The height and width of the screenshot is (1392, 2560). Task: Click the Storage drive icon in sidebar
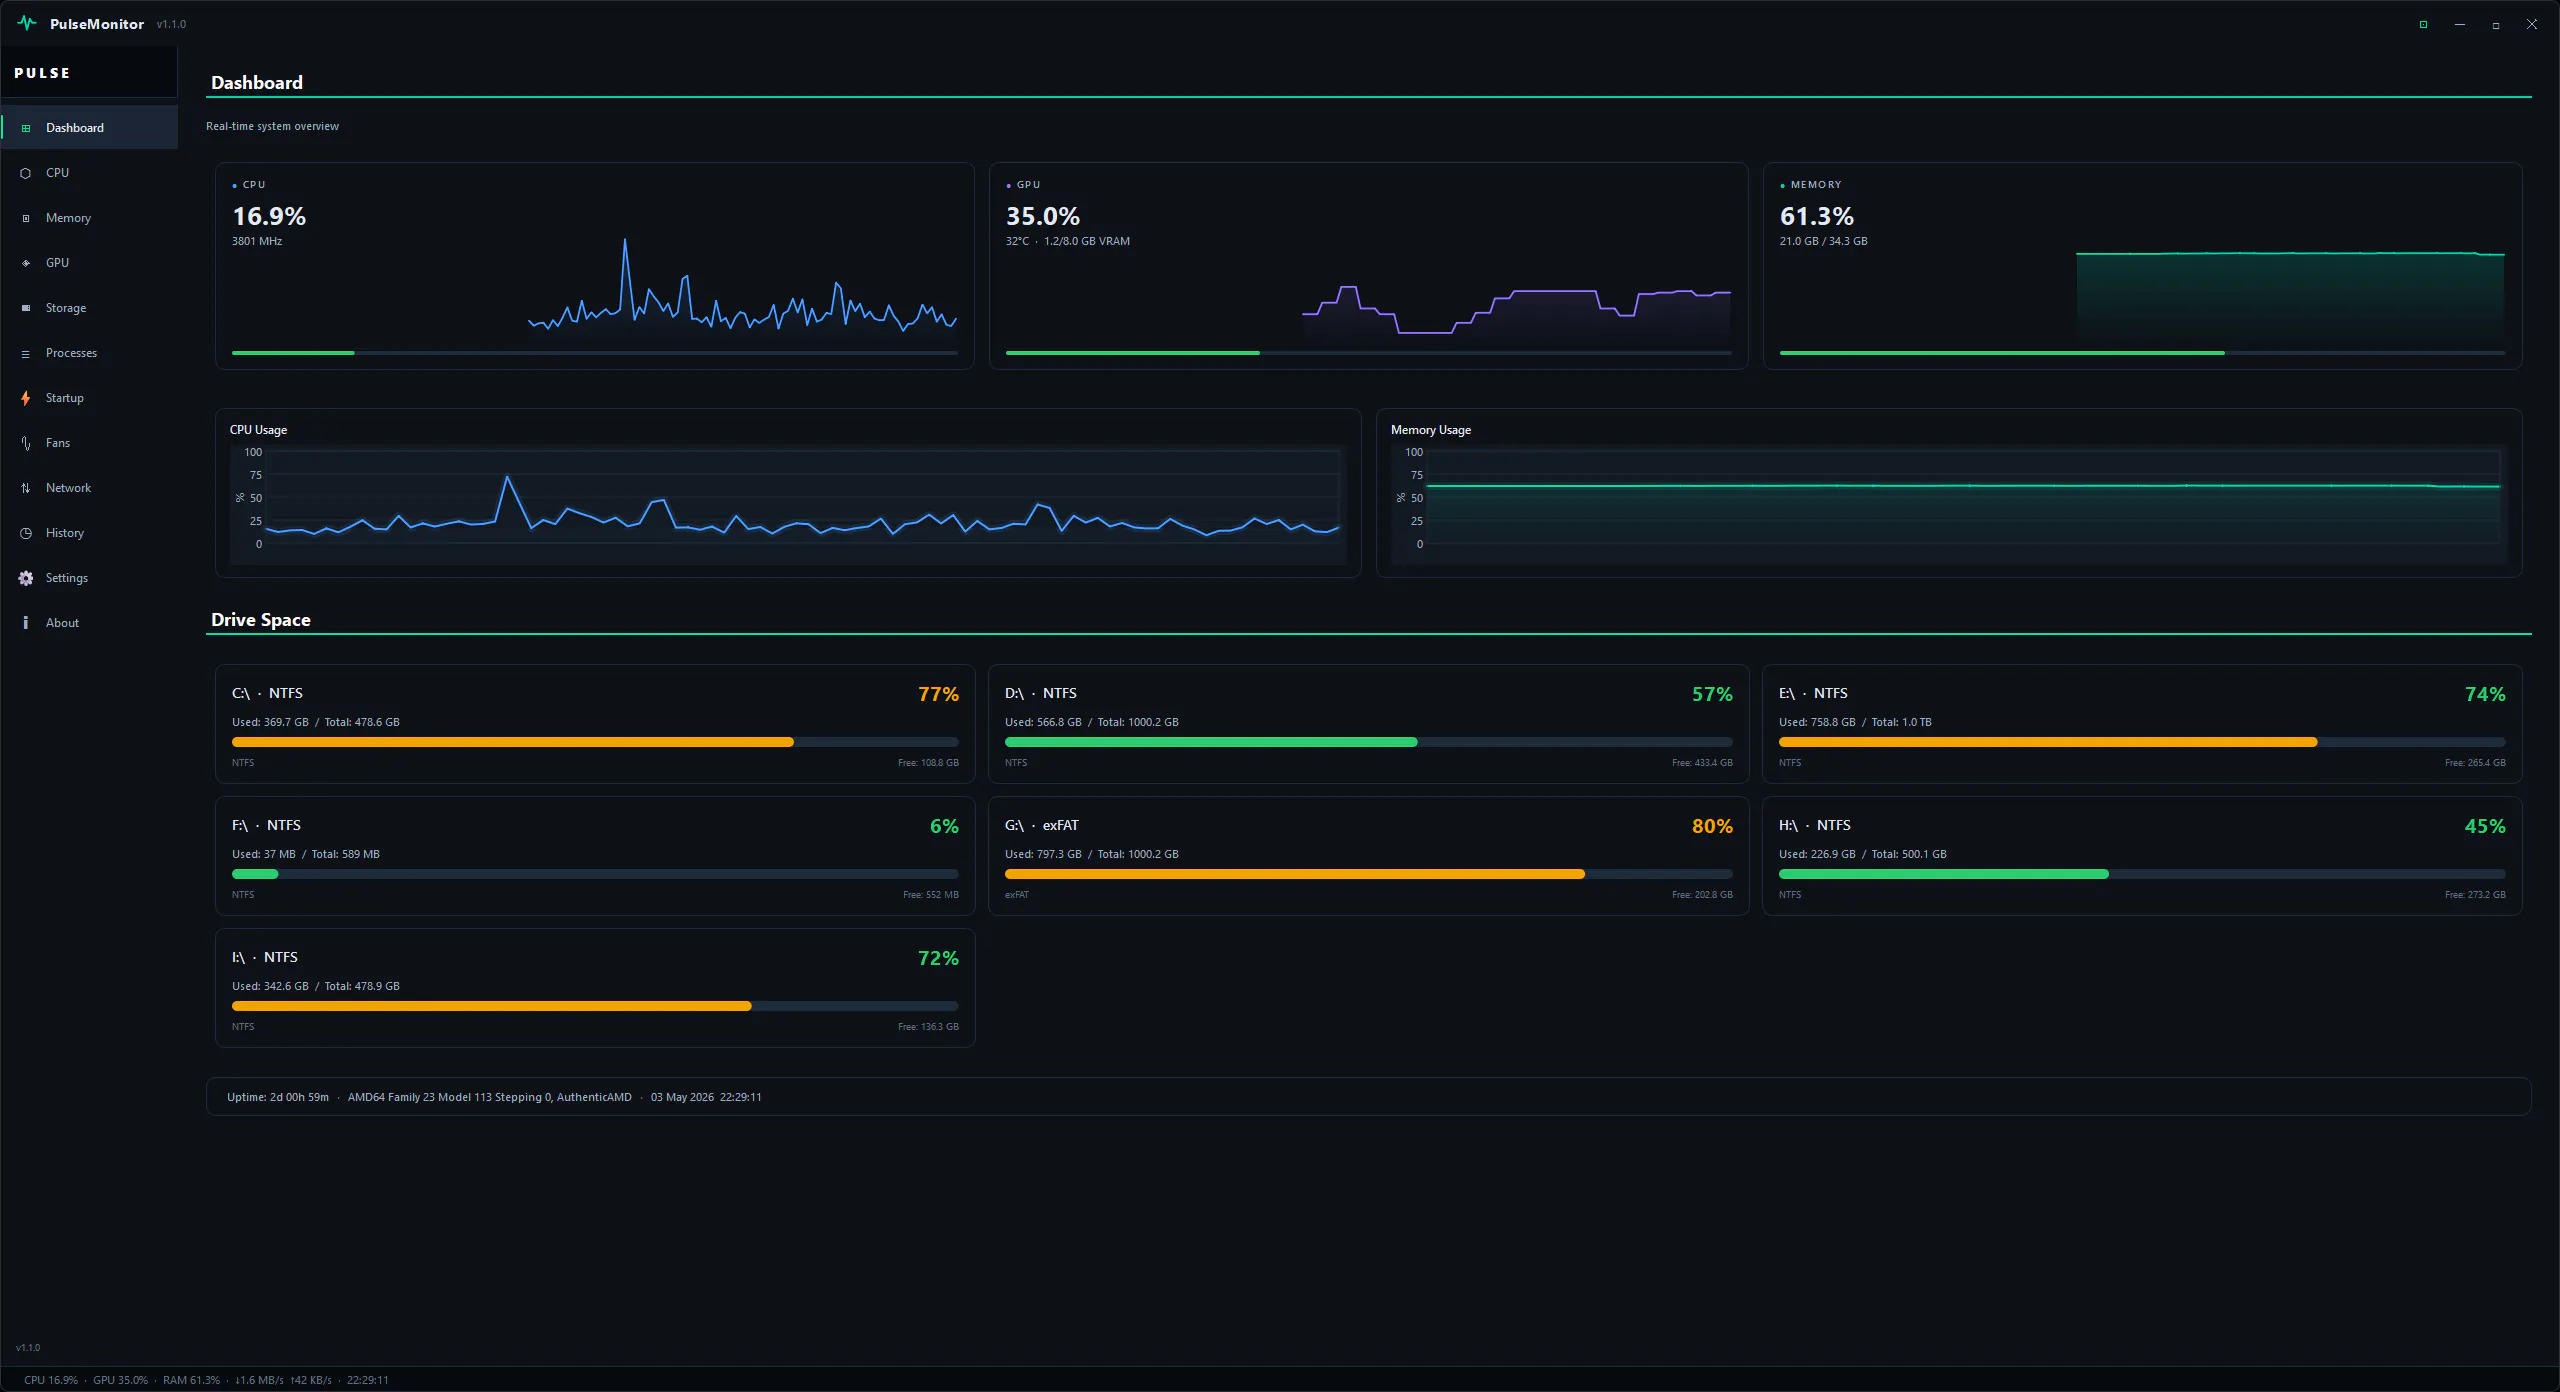pos(26,308)
